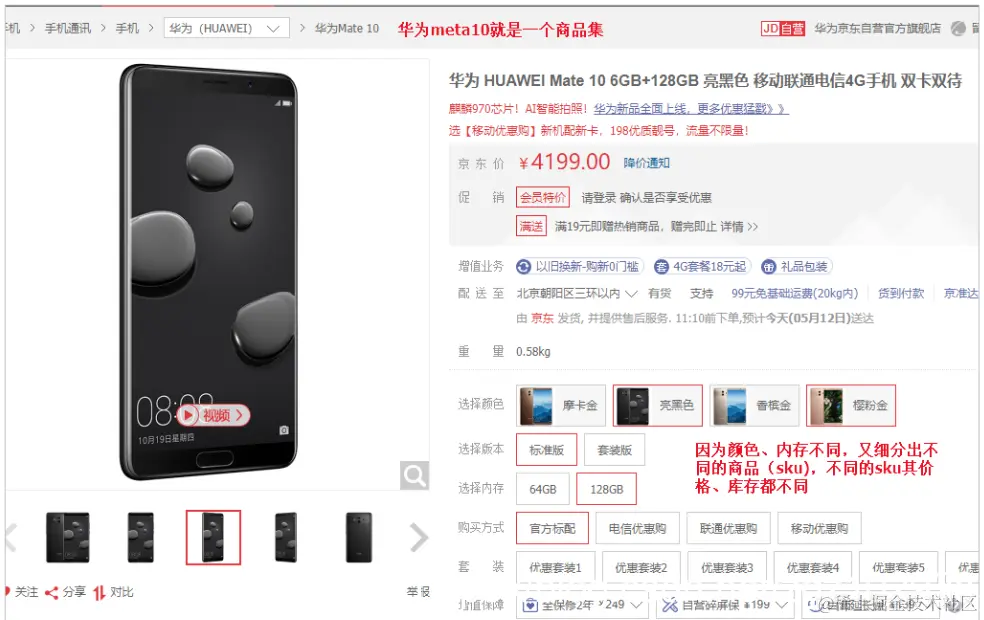Open 以旧换新 trade-in service icon
The height and width of the screenshot is (620, 984).
pyautogui.click(x=523, y=267)
